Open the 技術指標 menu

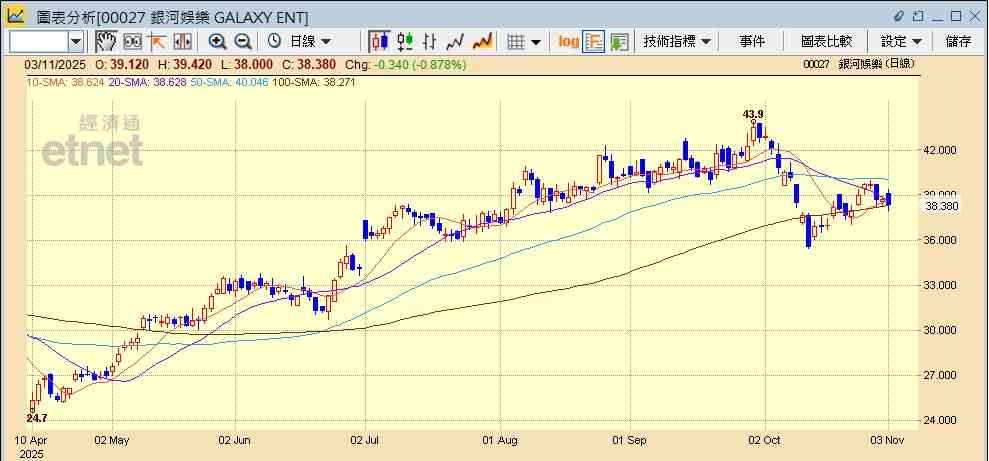point(677,41)
